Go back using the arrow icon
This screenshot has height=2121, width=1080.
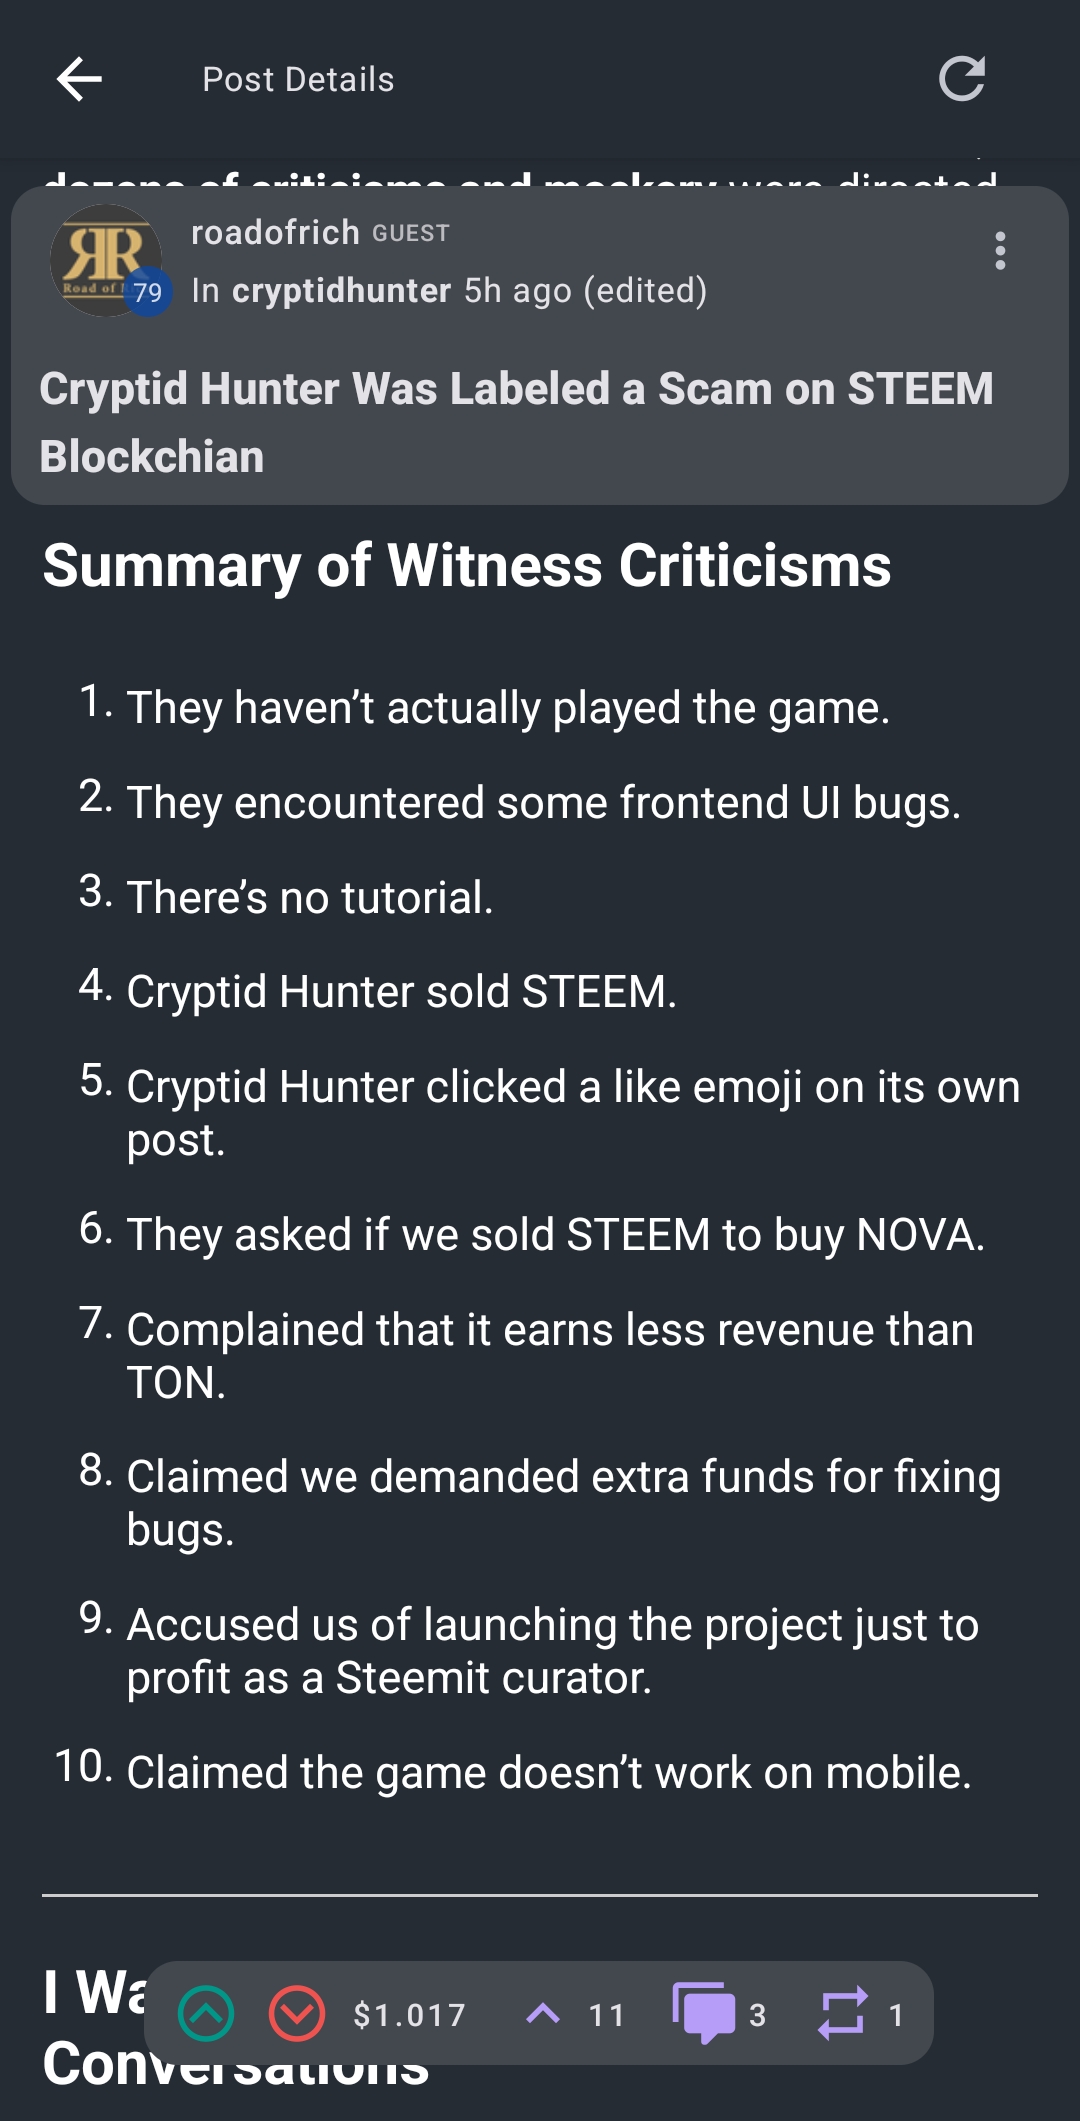pyautogui.click(x=80, y=79)
